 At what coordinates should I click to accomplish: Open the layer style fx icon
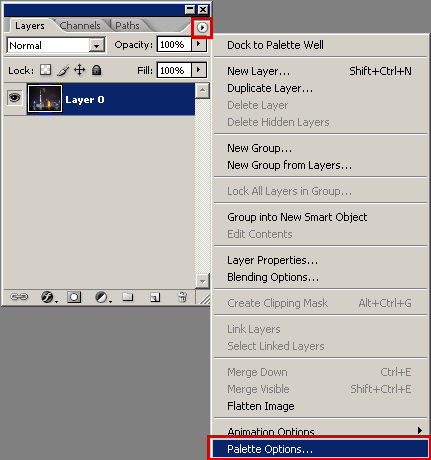point(48,297)
